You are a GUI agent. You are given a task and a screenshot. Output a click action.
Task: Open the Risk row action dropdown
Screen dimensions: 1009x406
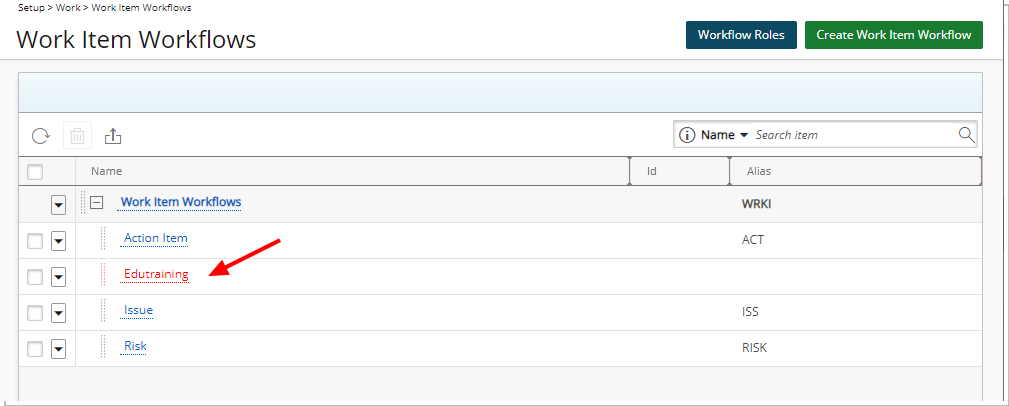point(59,349)
